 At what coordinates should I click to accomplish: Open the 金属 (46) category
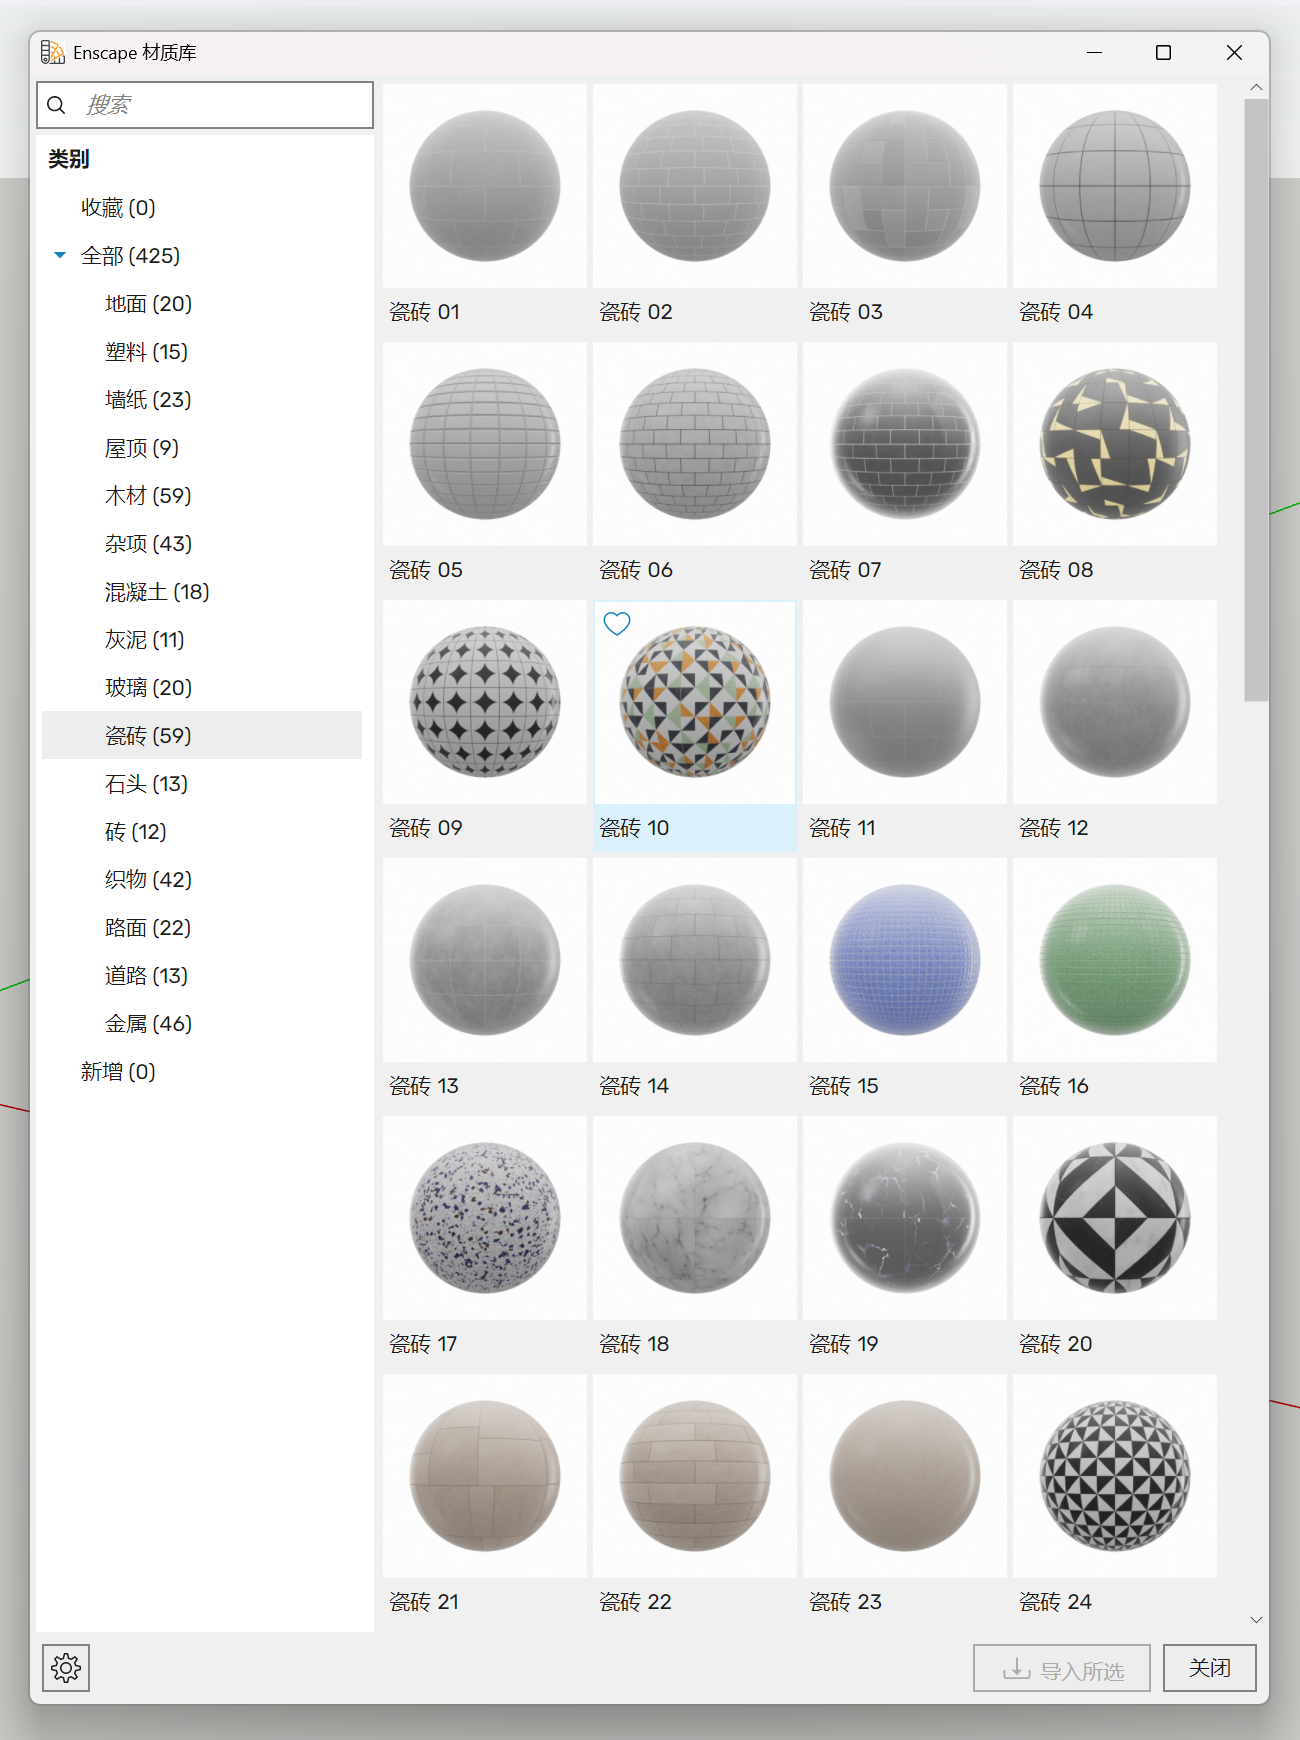pyautogui.click(x=148, y=1024)
